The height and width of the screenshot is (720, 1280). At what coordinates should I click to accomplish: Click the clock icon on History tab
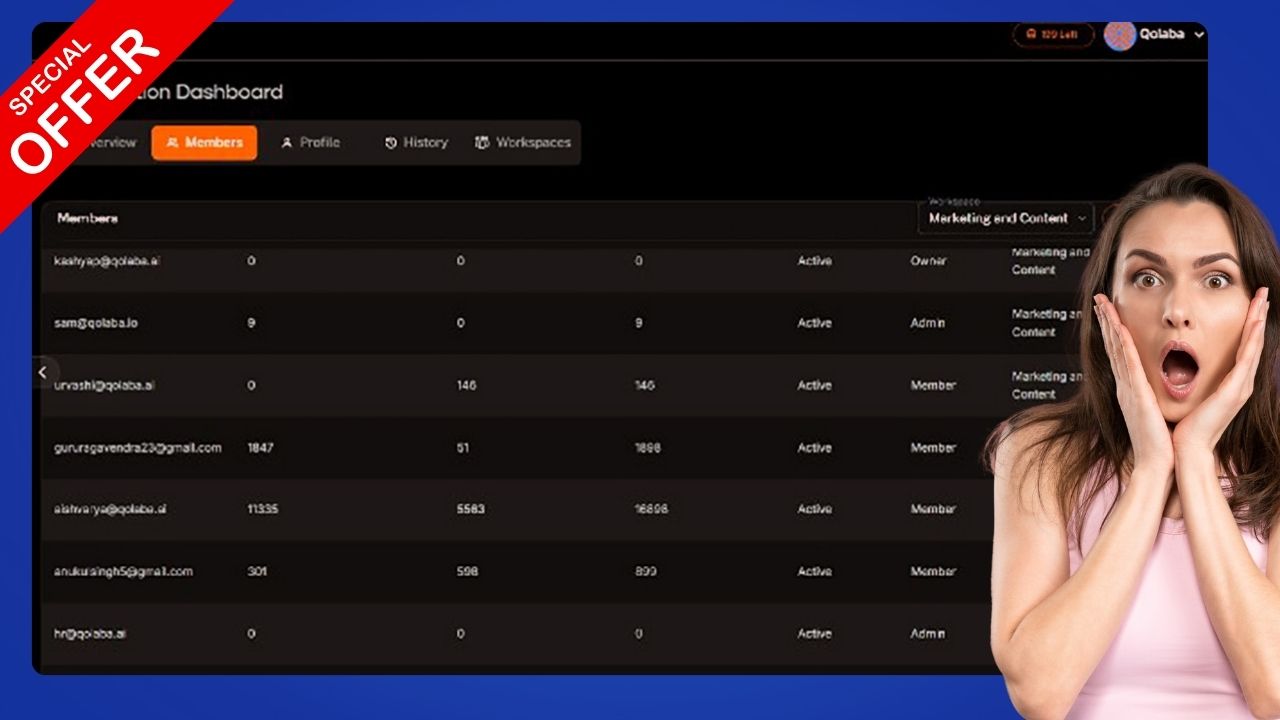(x=391, y=143)
